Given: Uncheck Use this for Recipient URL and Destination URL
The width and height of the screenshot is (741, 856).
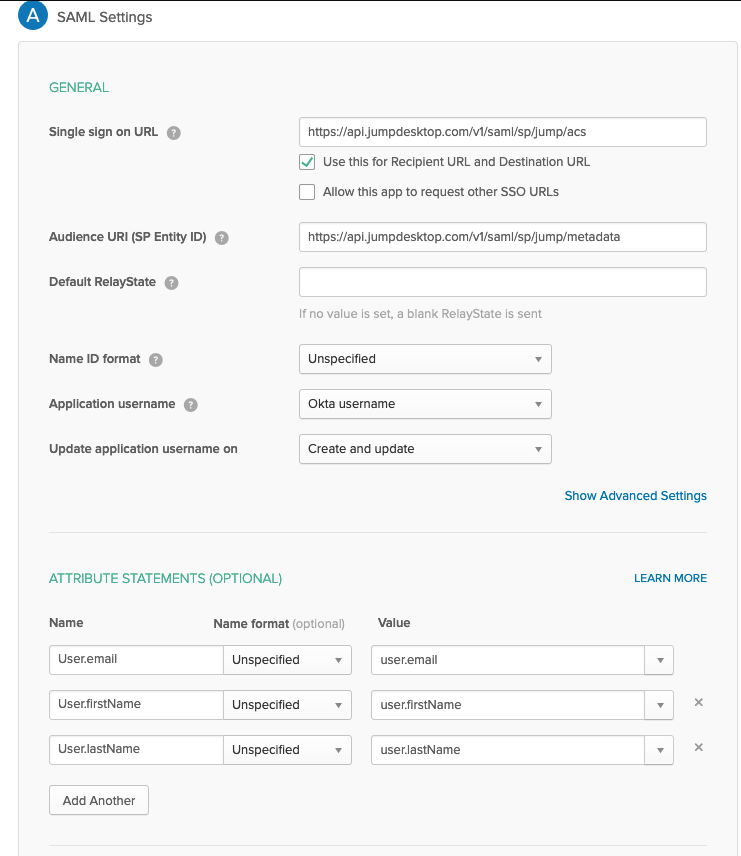Looking at the screenshot, I should pos(307,162).
